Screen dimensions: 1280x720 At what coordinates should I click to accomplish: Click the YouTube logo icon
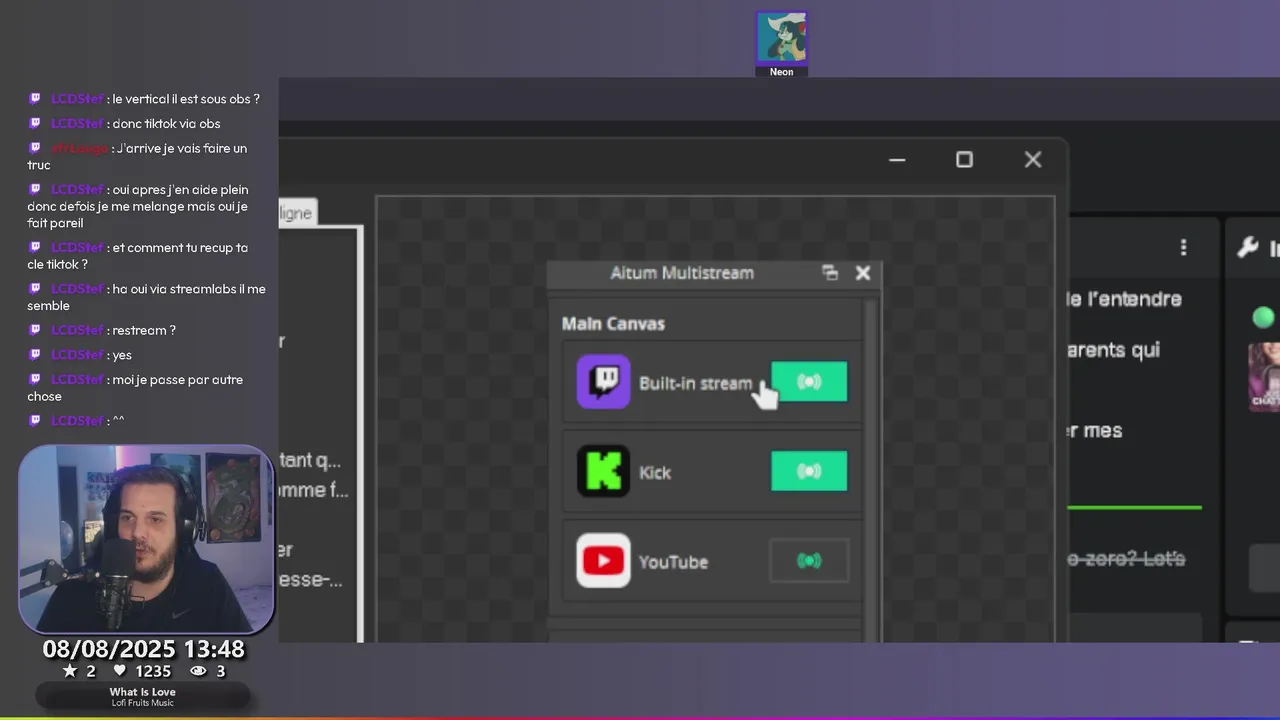click(x=604, y=561)
